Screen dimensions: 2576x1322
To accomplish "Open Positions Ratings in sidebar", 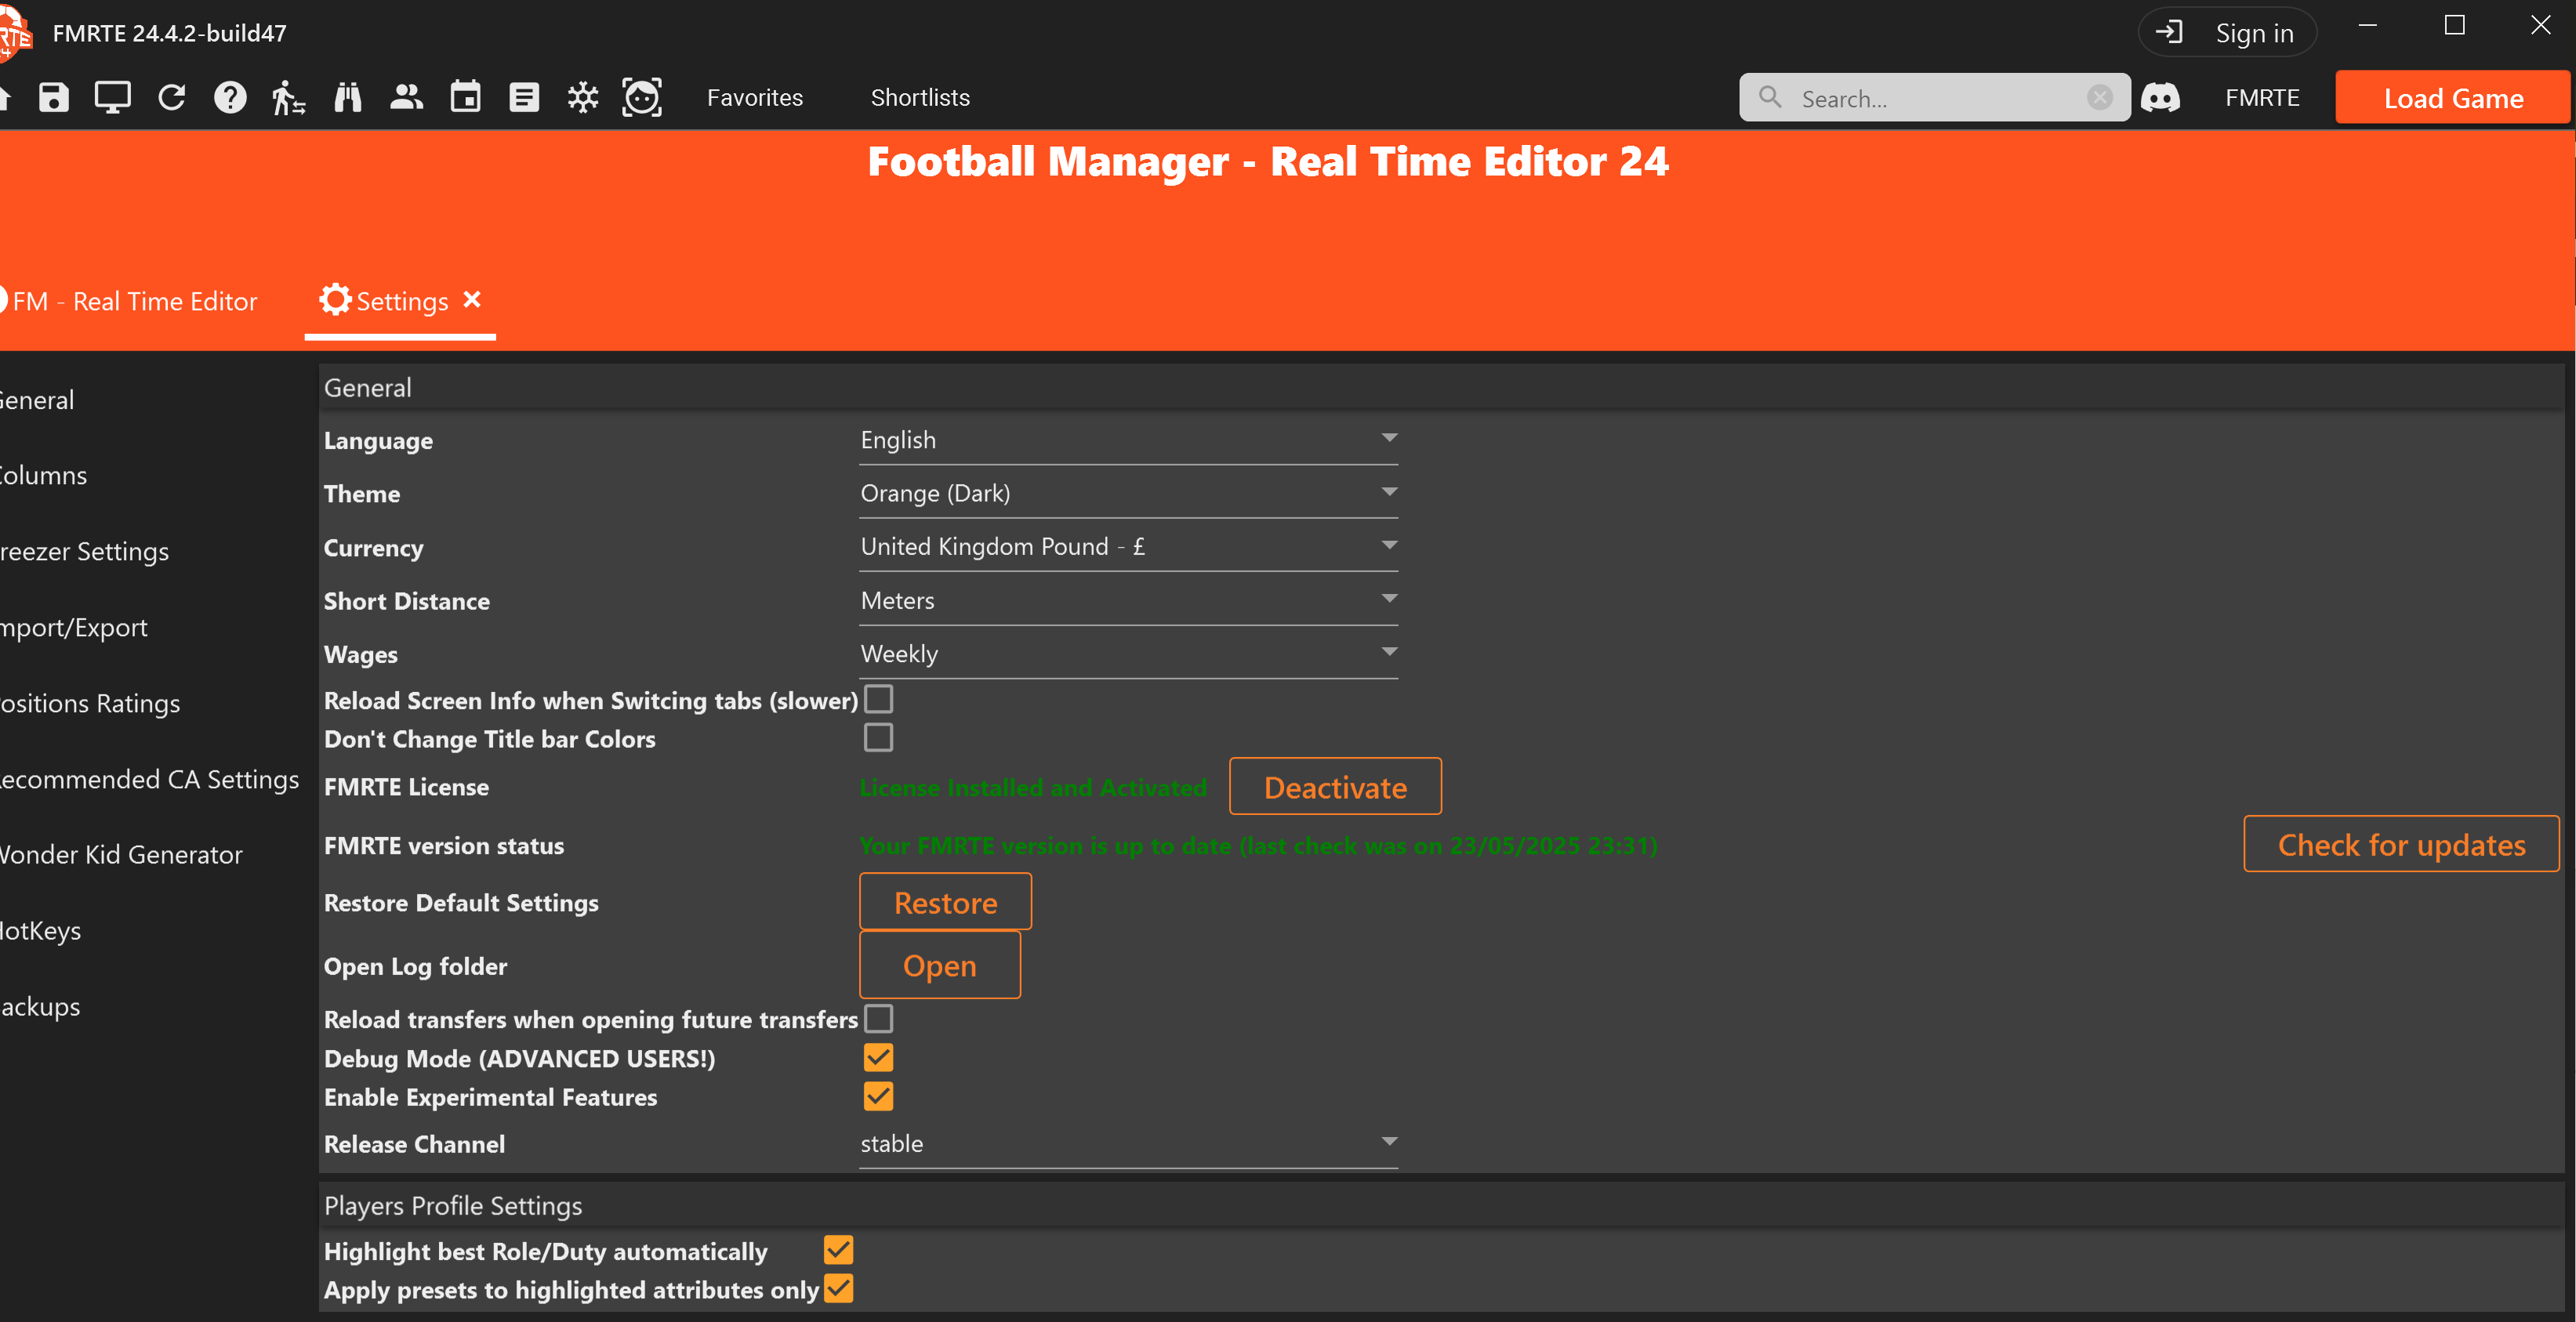I will point(90,703).
